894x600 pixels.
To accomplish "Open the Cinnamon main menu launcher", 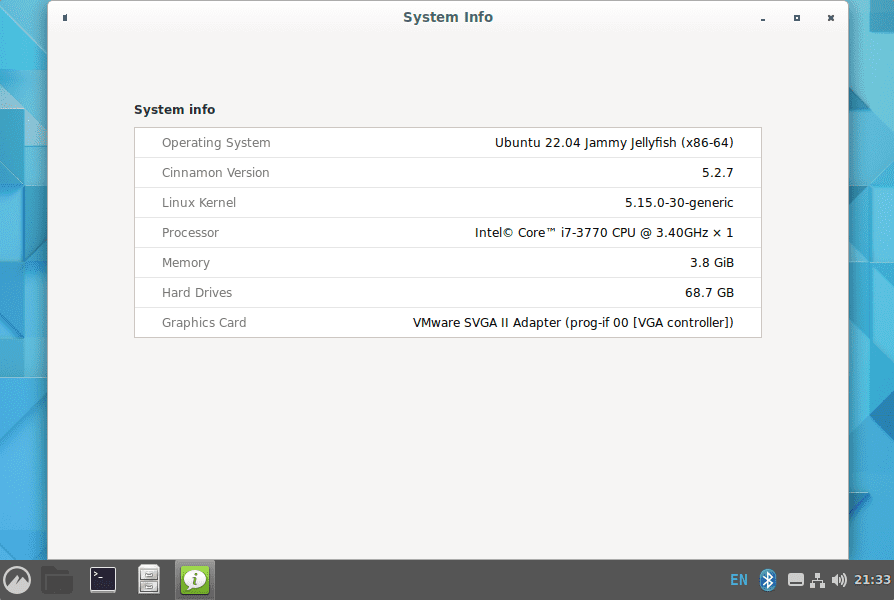I will [17, 580].
